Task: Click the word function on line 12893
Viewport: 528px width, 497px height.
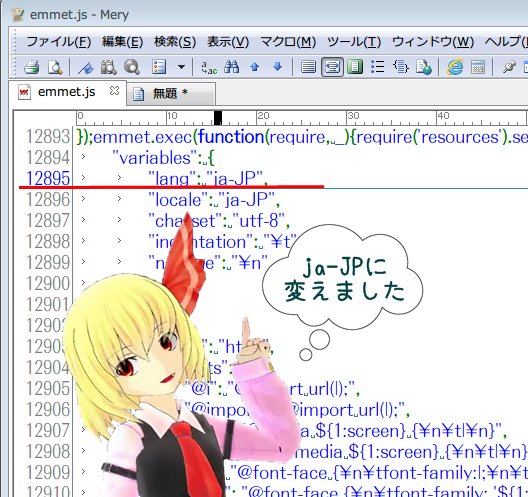Action: (231, 137)
